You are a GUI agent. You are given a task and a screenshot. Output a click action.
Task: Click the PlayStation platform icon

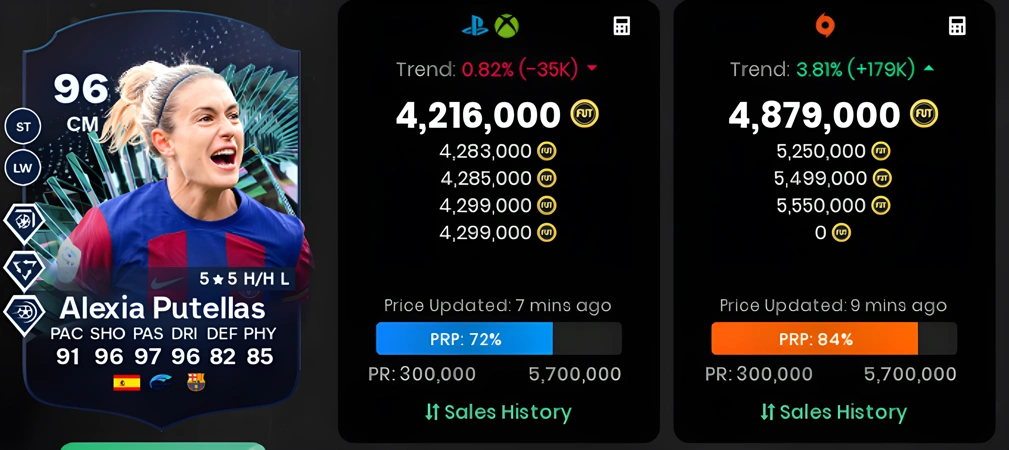coord(475,26)
